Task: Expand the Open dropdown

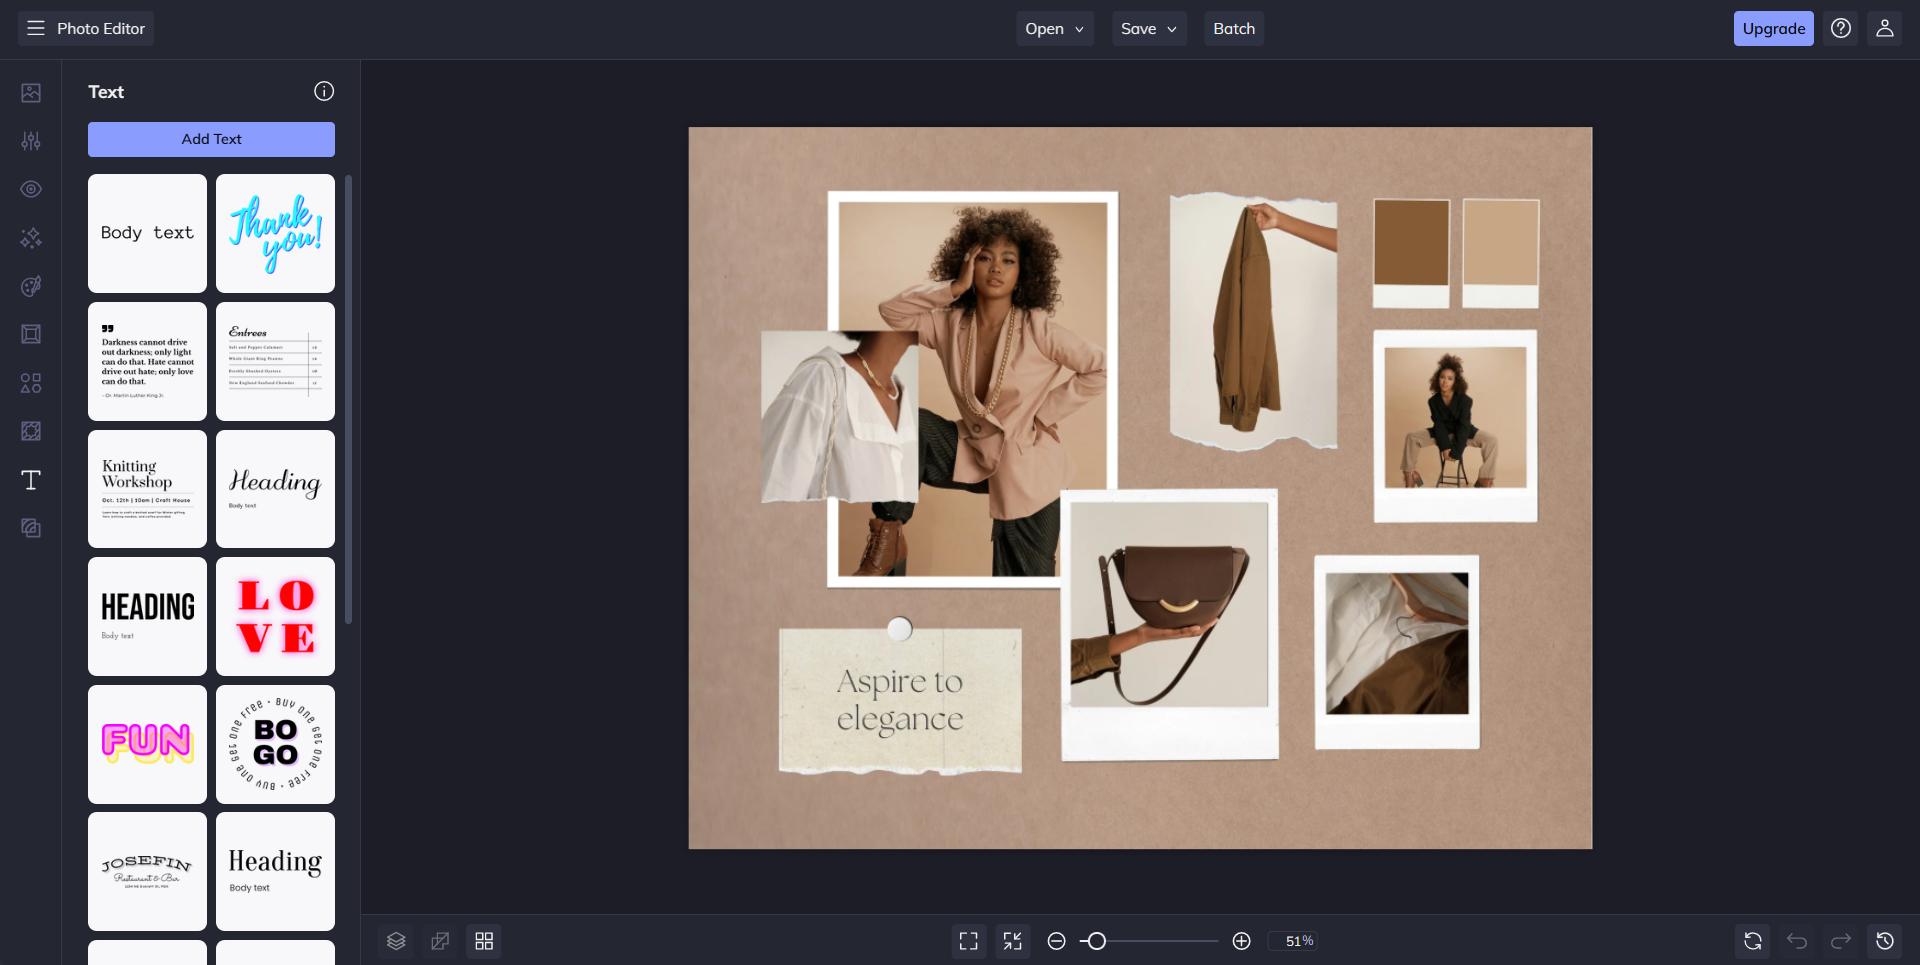Action: coord(1055,28)
